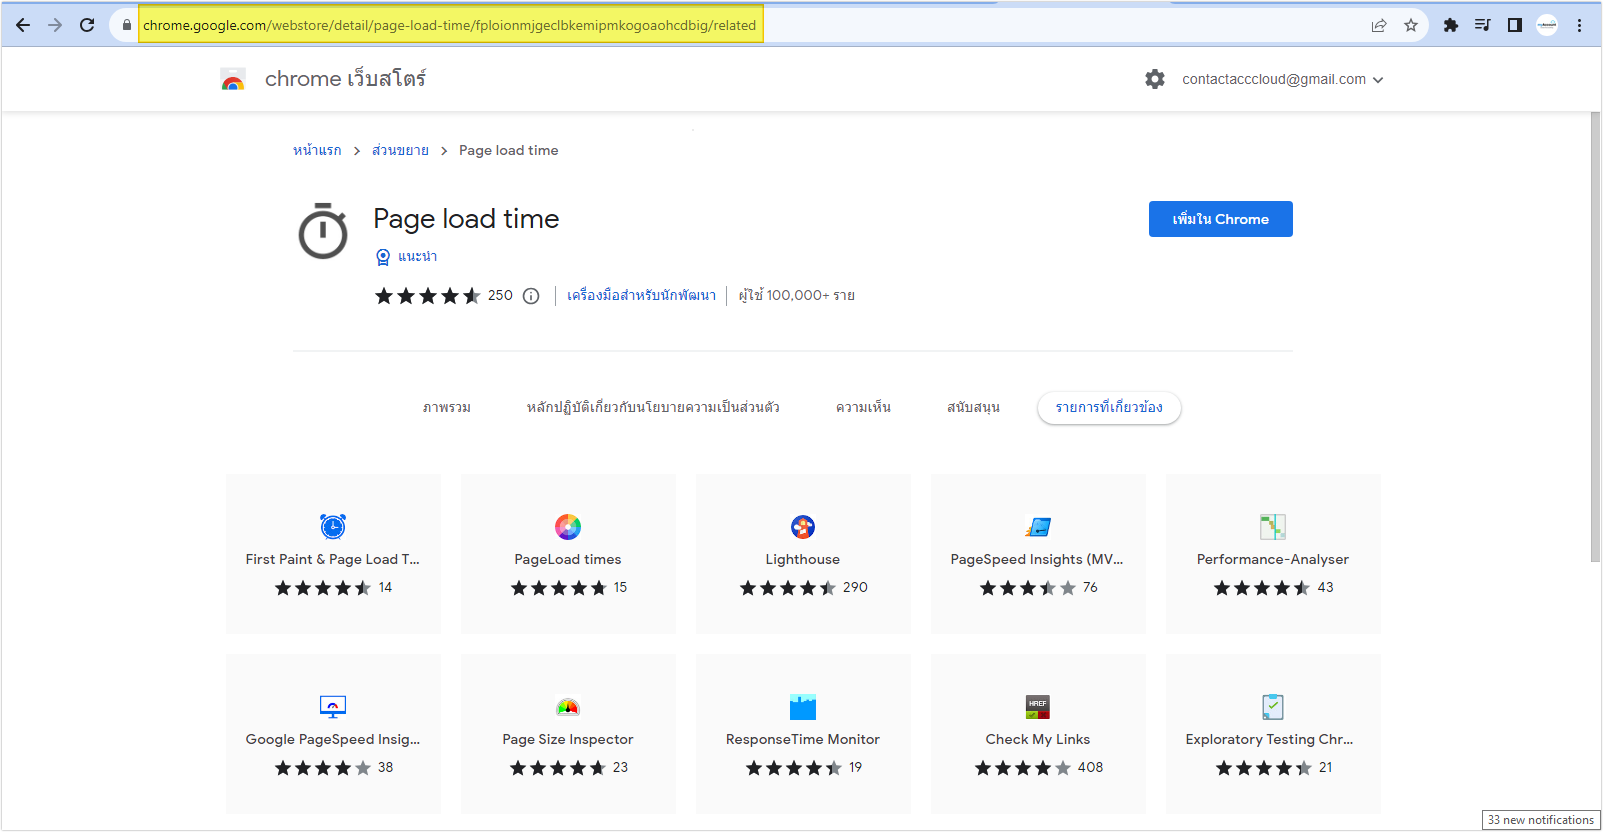This screenshot has height=833, width=1604.
Task: Click the Page Size Inspector title text
Action: click(x=568, y=740)
